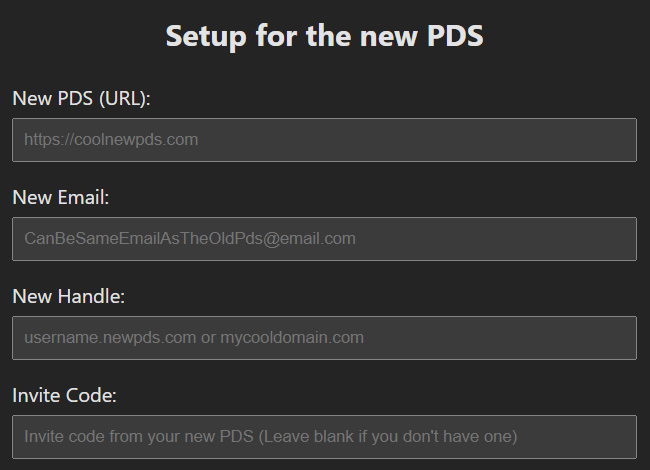Click the "New PDS (URL):" label
Screen dimensions: 650x470
[x=81, y=98]
